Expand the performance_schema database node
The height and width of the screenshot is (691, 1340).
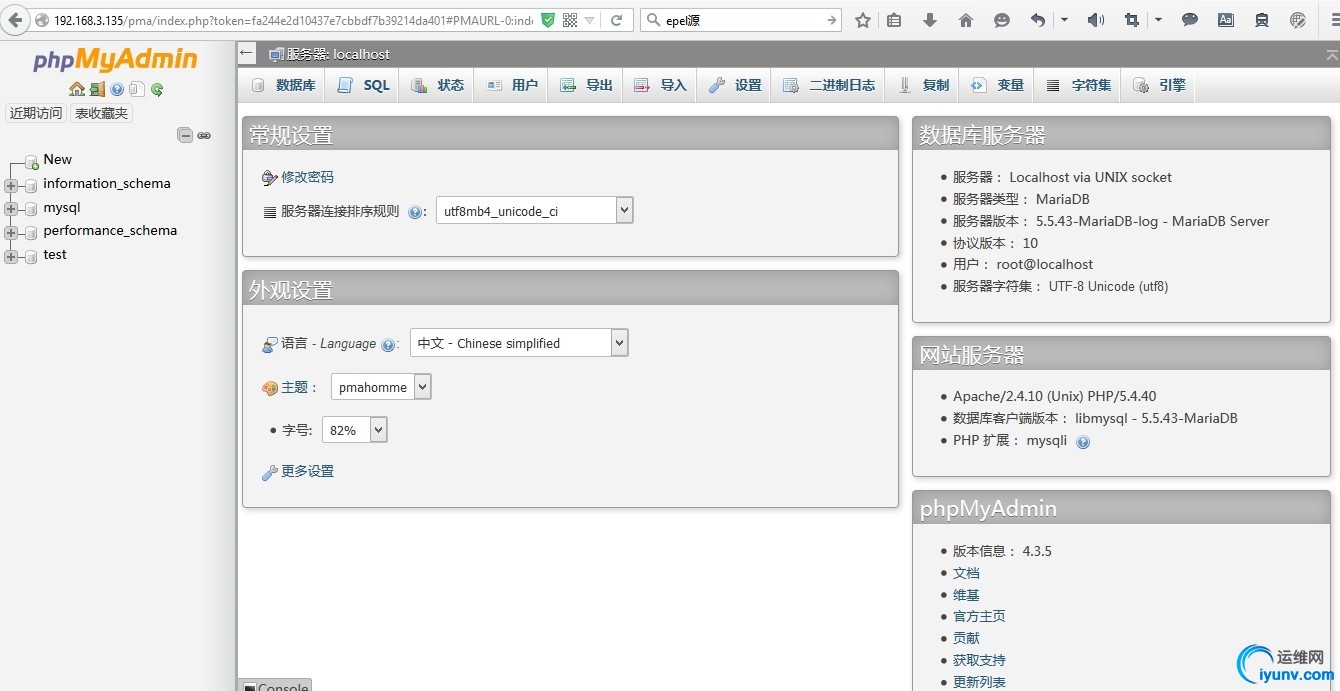[x=11, y=233]
